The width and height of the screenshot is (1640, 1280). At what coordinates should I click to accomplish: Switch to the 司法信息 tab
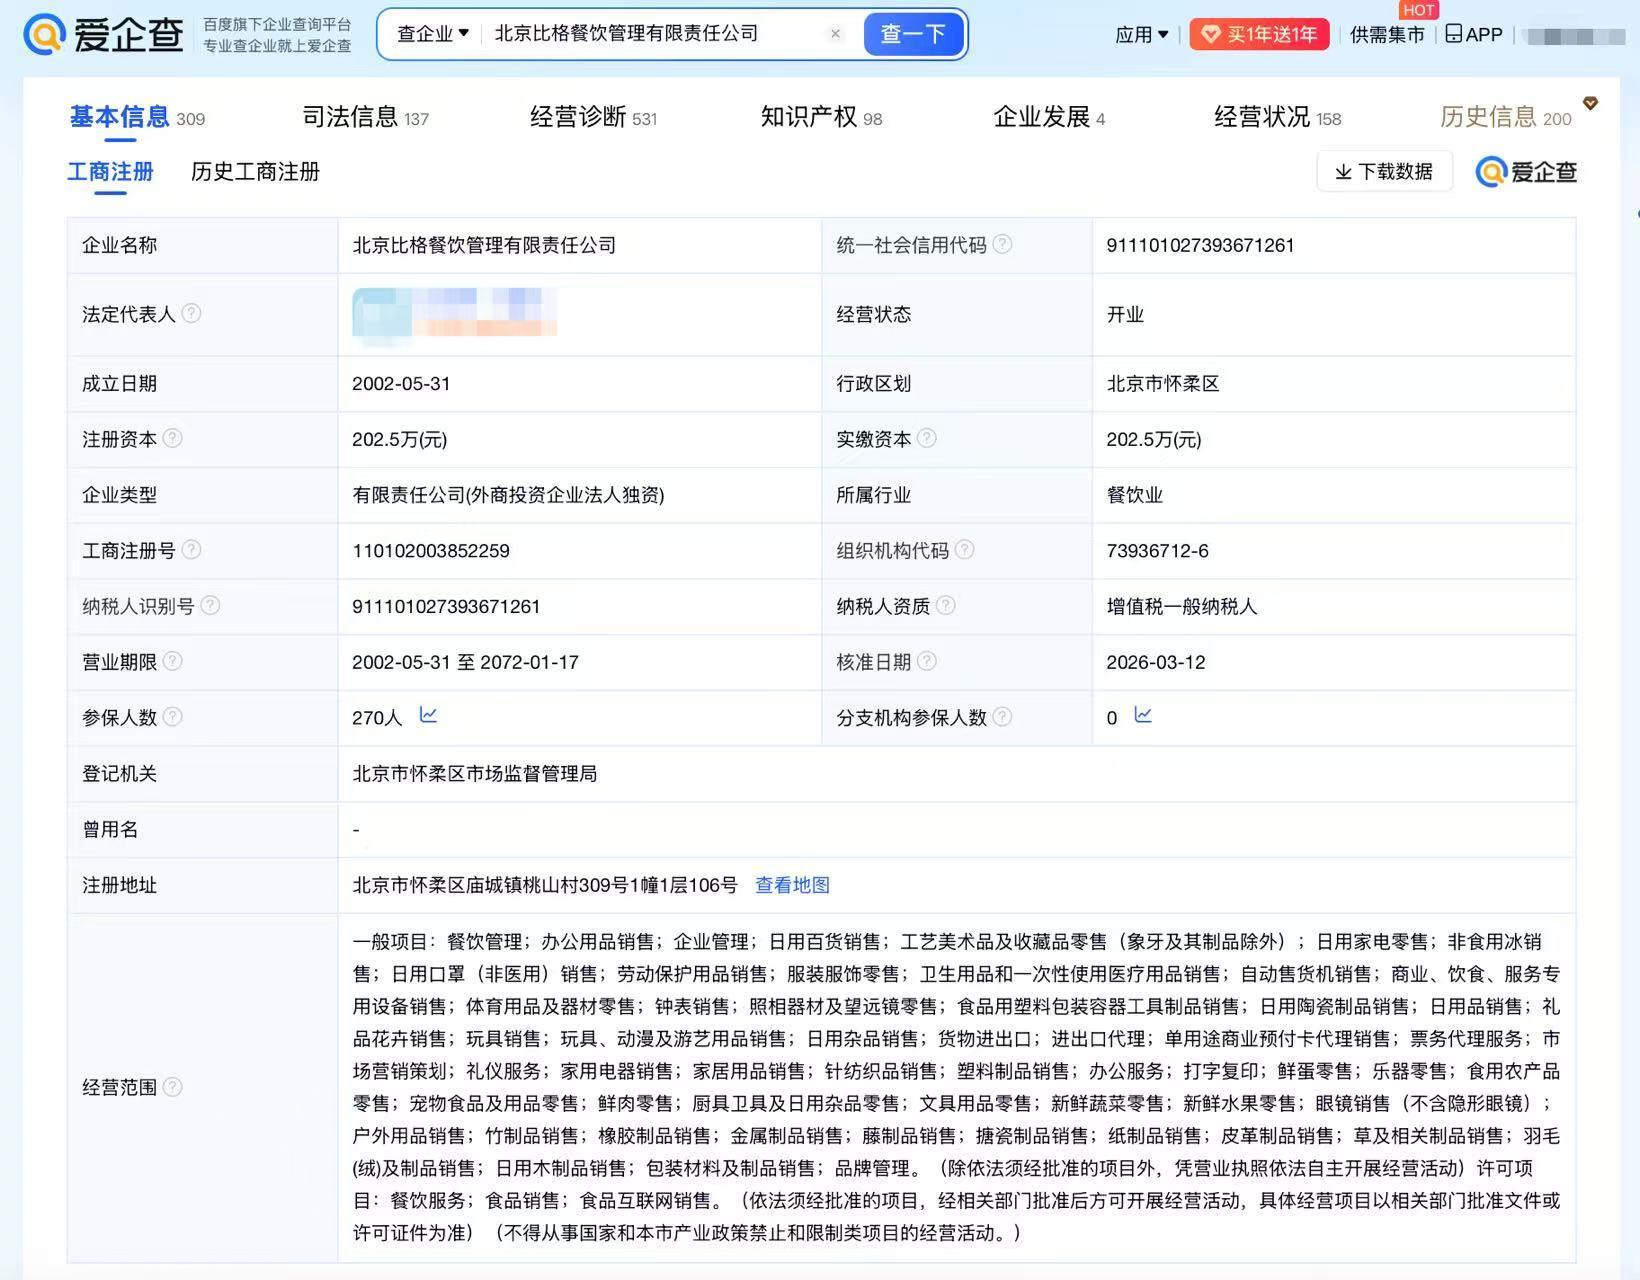[365, 118]
